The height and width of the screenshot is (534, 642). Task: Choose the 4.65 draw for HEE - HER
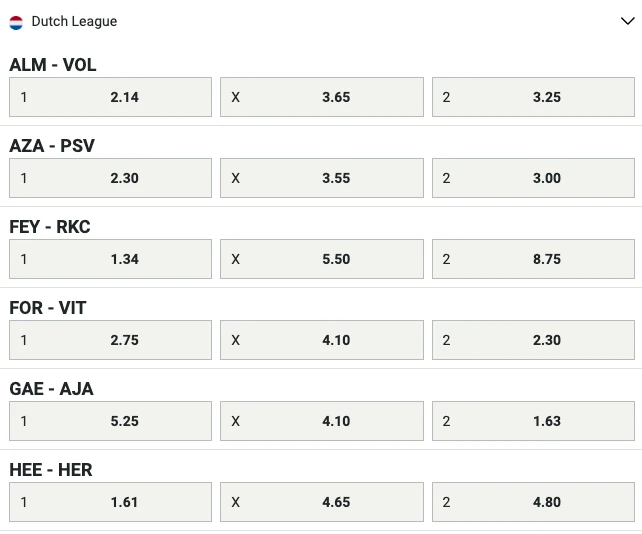[322, 502]
